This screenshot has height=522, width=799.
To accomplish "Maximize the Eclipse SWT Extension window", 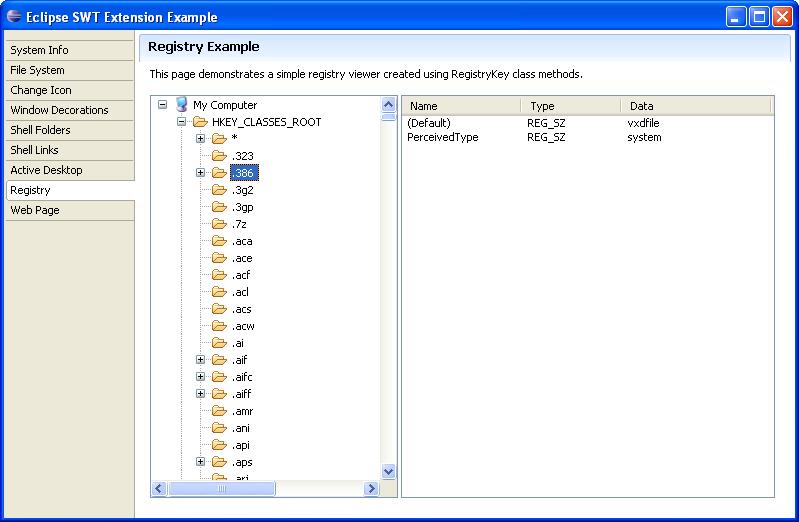I will click(759, 17).
